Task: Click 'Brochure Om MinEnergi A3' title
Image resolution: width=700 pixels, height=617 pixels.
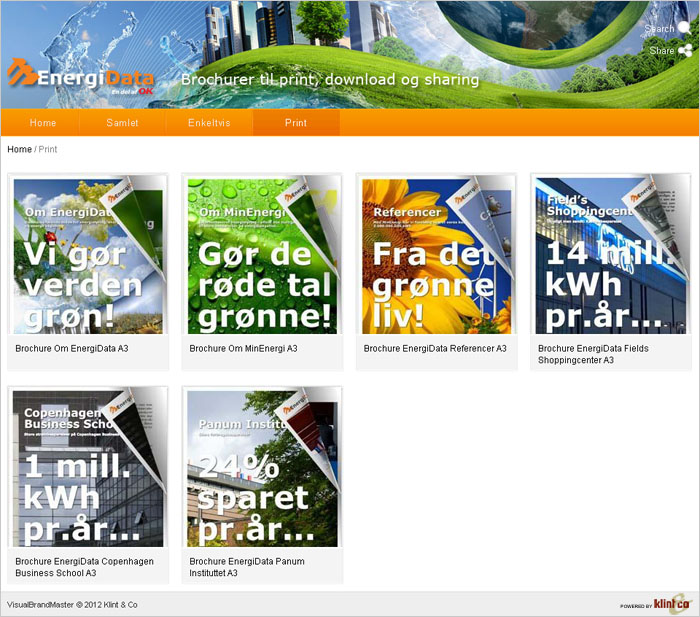Action: coord(243,349)
